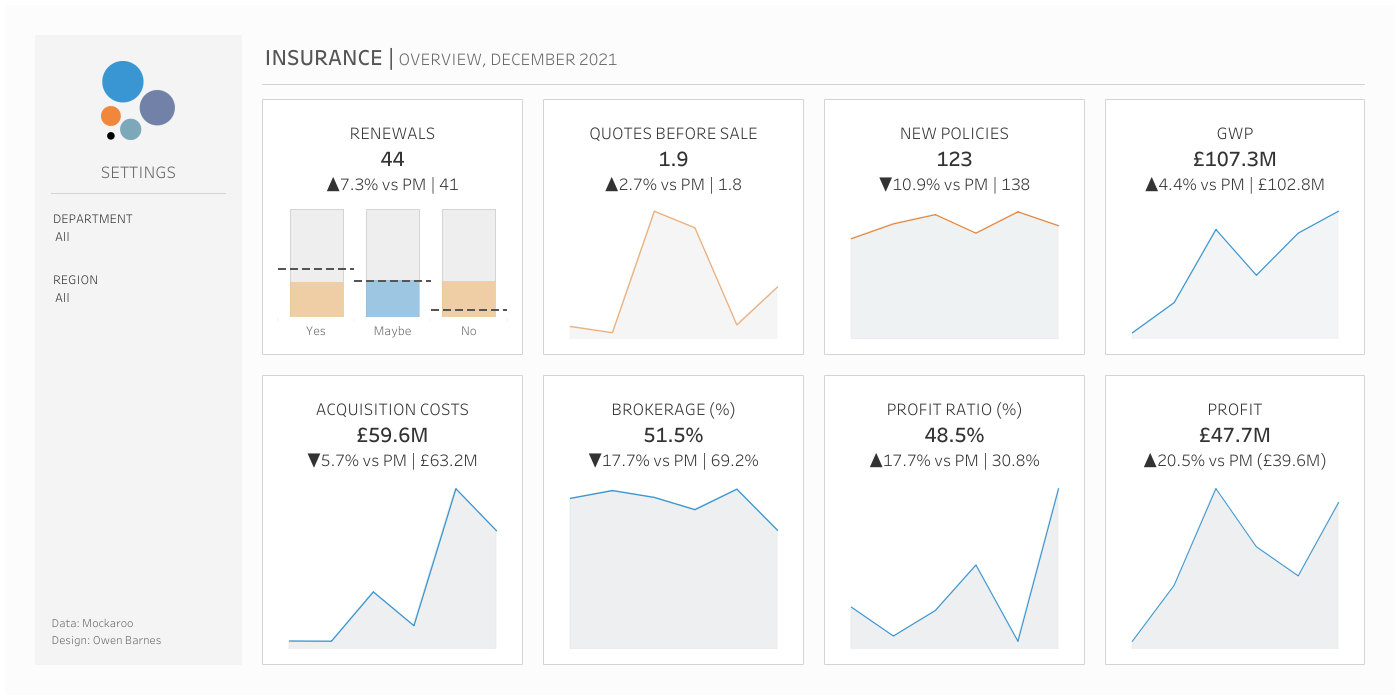Click the Brokerage (%) area chart
This screenshot has height=699, width=1399.
pyautogui.click(x=673, y=568)
